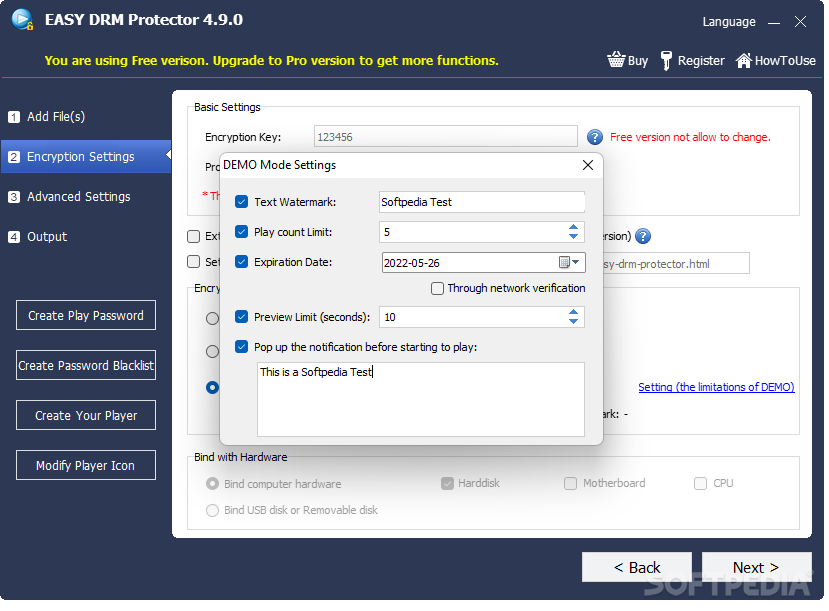This screenshot has height=611, width=829.
Task: Minimize the EASY DRM Protector window
Action: click(774, 22)
